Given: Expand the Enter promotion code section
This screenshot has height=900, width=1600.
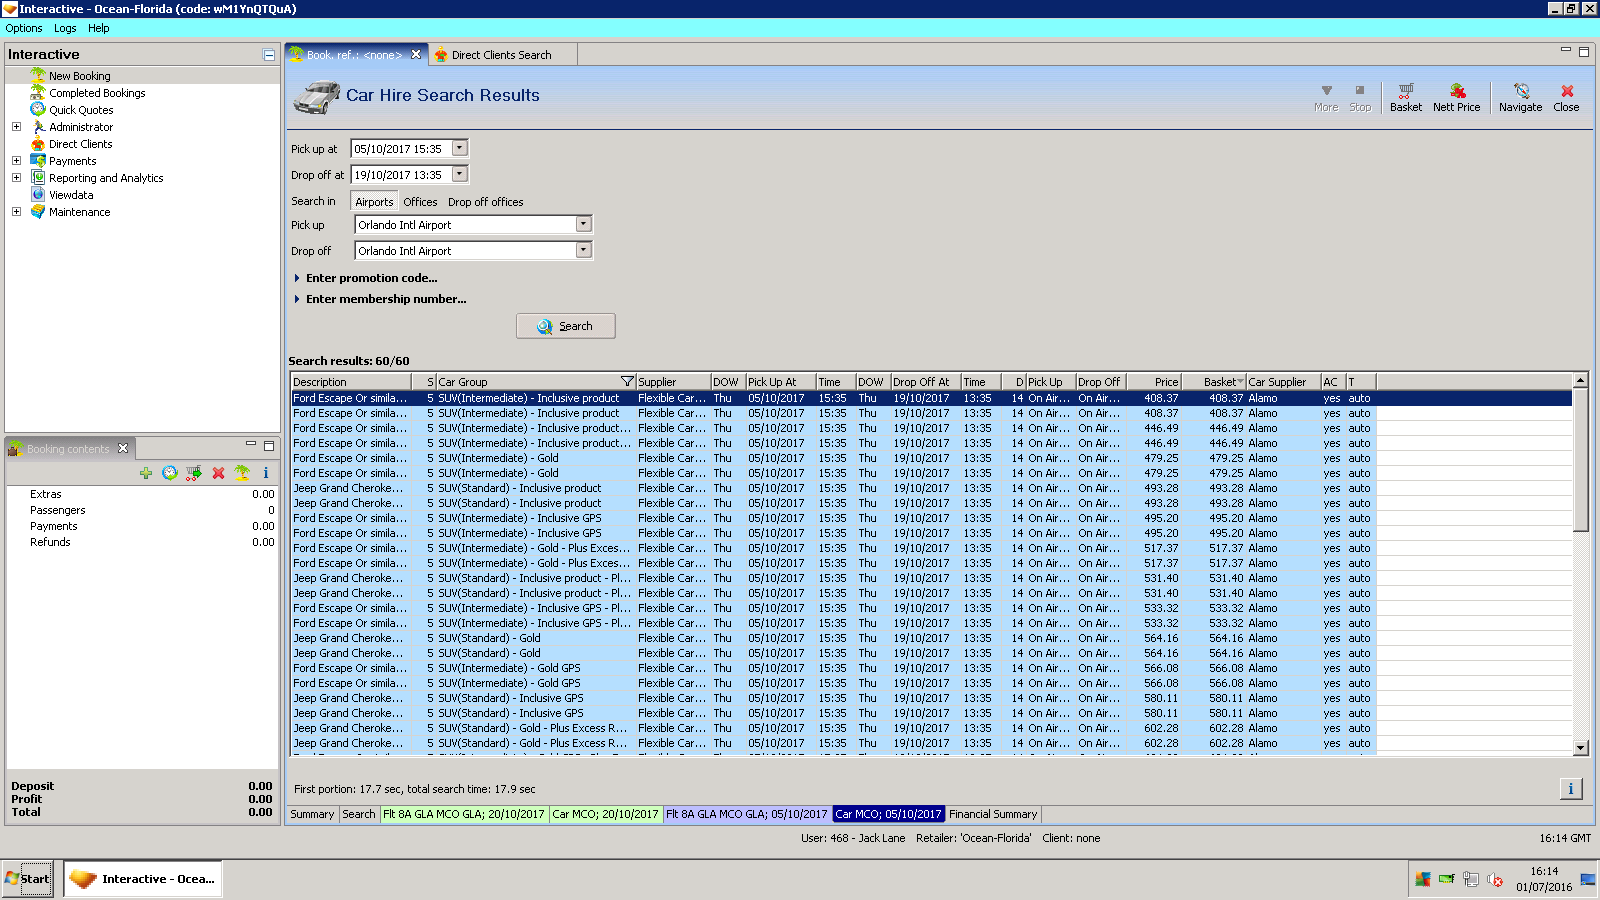Looking at the screenshot, I should [371, 278].
